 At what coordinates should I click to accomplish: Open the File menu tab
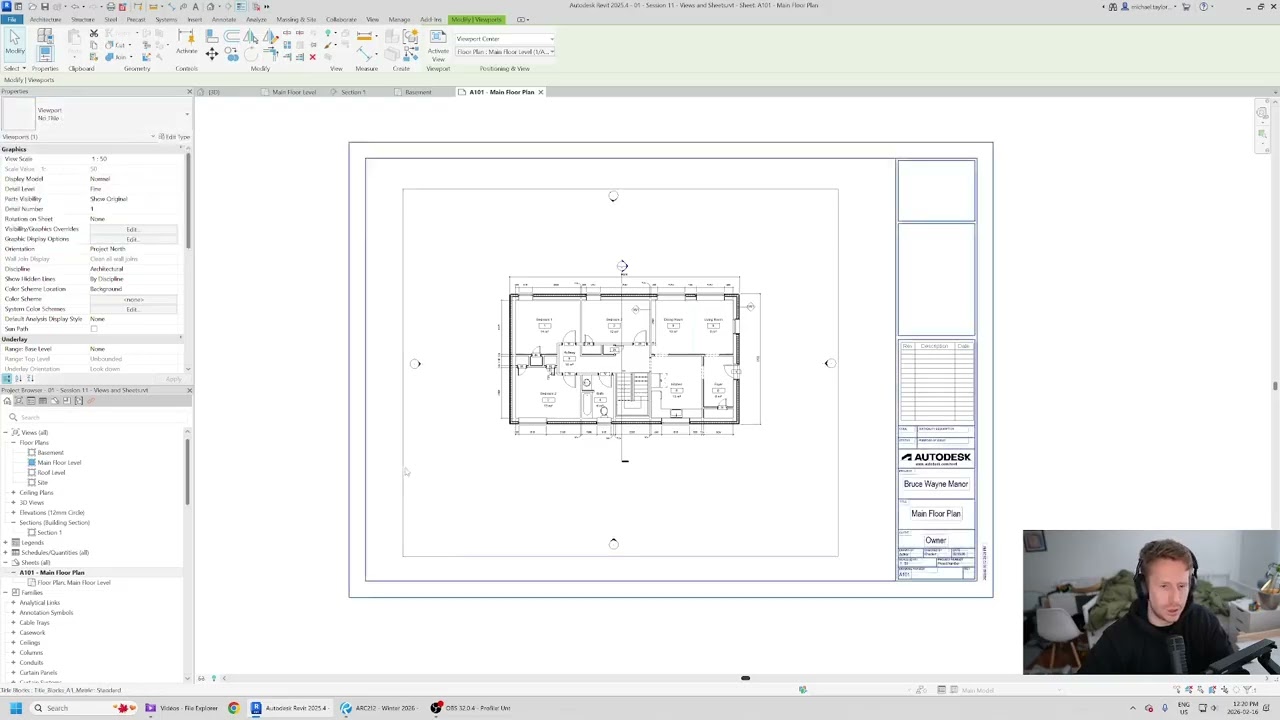pos(11,20)
